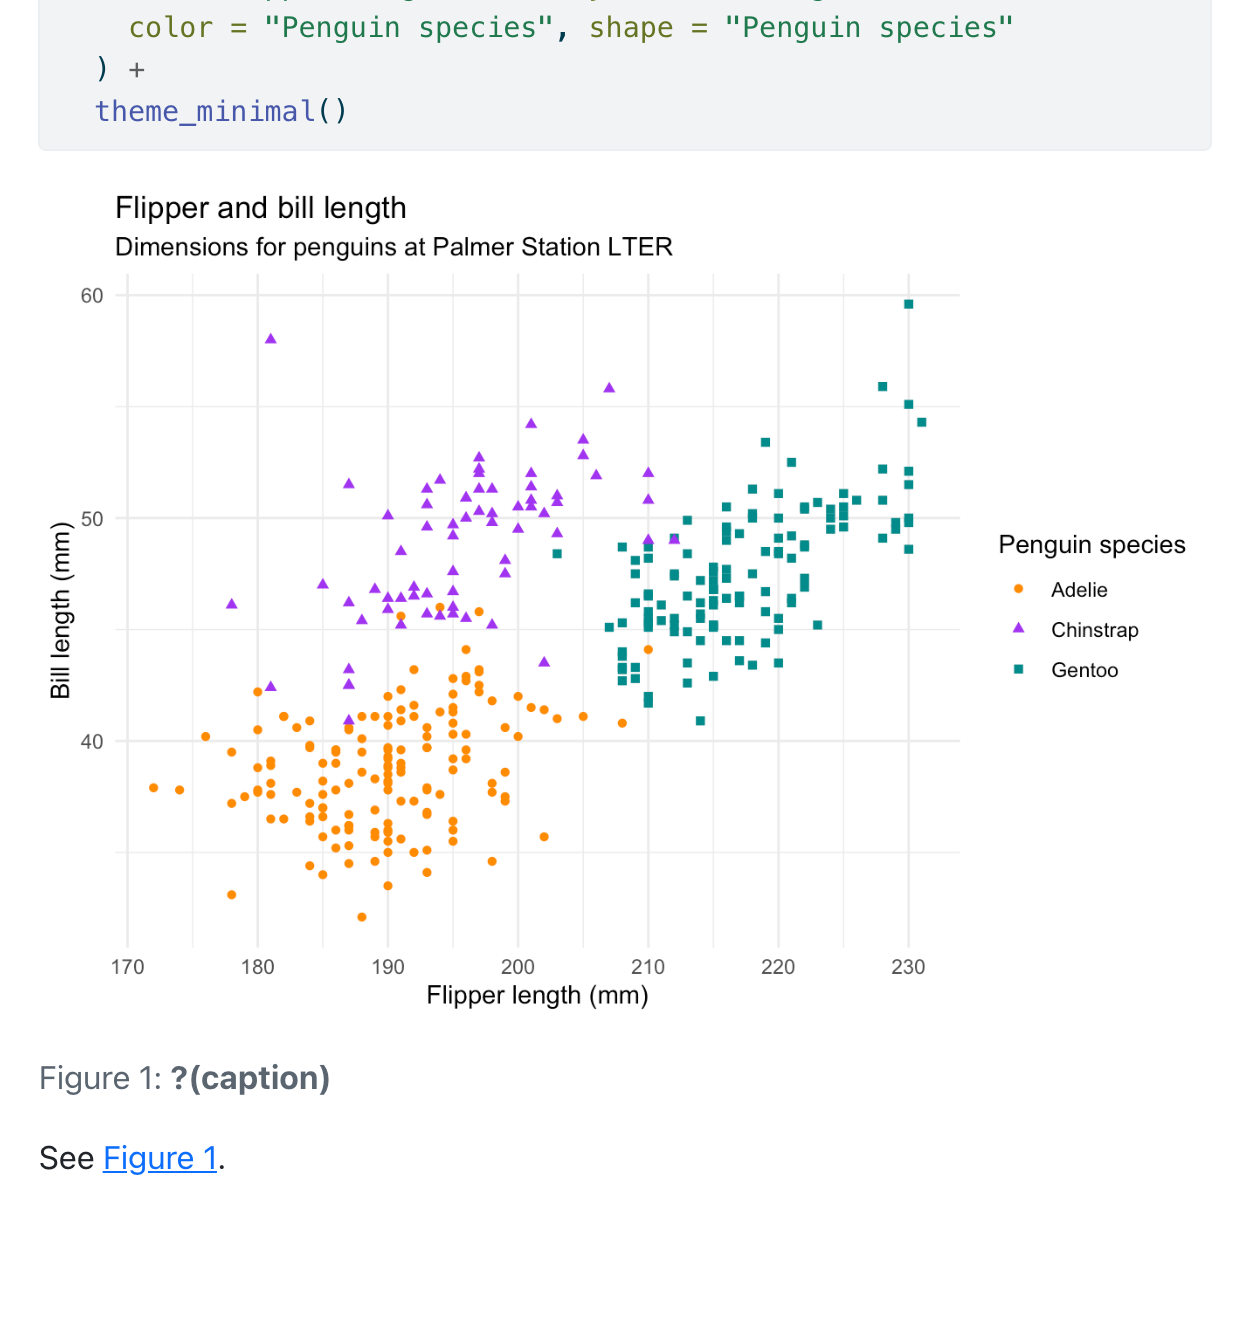1243x1344 pixels.
Task: Click the Bill length (mm) y-axis label
Action: [60, 610]
